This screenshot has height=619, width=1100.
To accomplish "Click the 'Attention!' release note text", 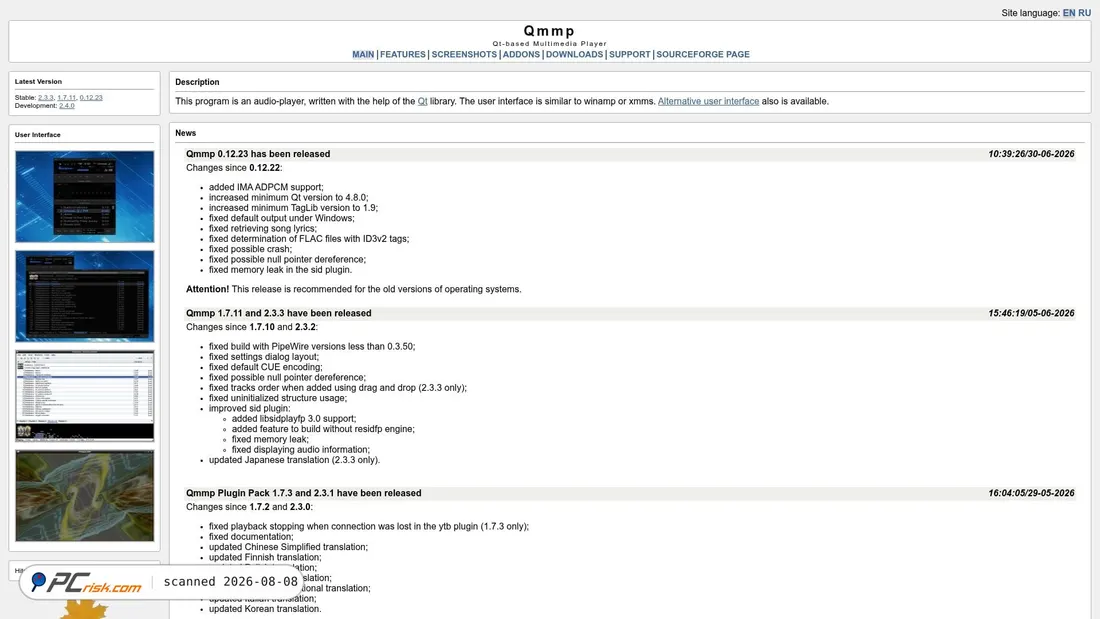I will pyautogui.click(x=354, y=289).
